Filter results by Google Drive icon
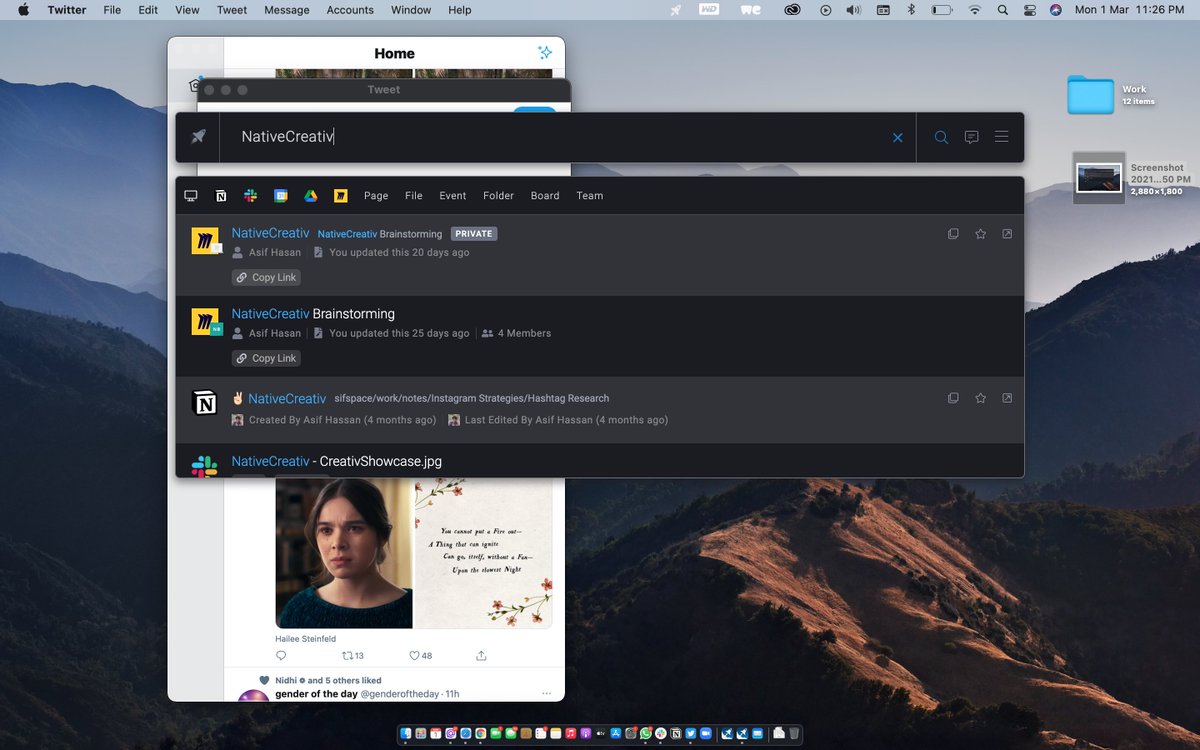The image size is (1200, 750). [311, 196]
